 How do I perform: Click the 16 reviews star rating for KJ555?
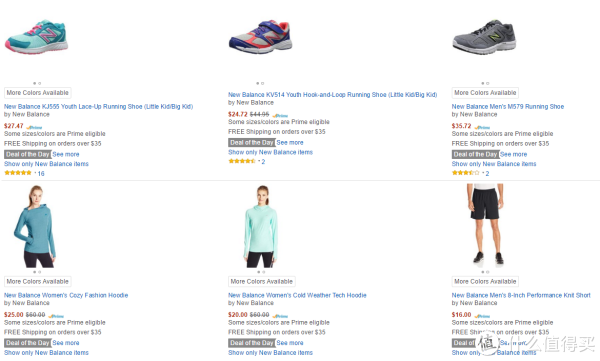pos(24,173)
